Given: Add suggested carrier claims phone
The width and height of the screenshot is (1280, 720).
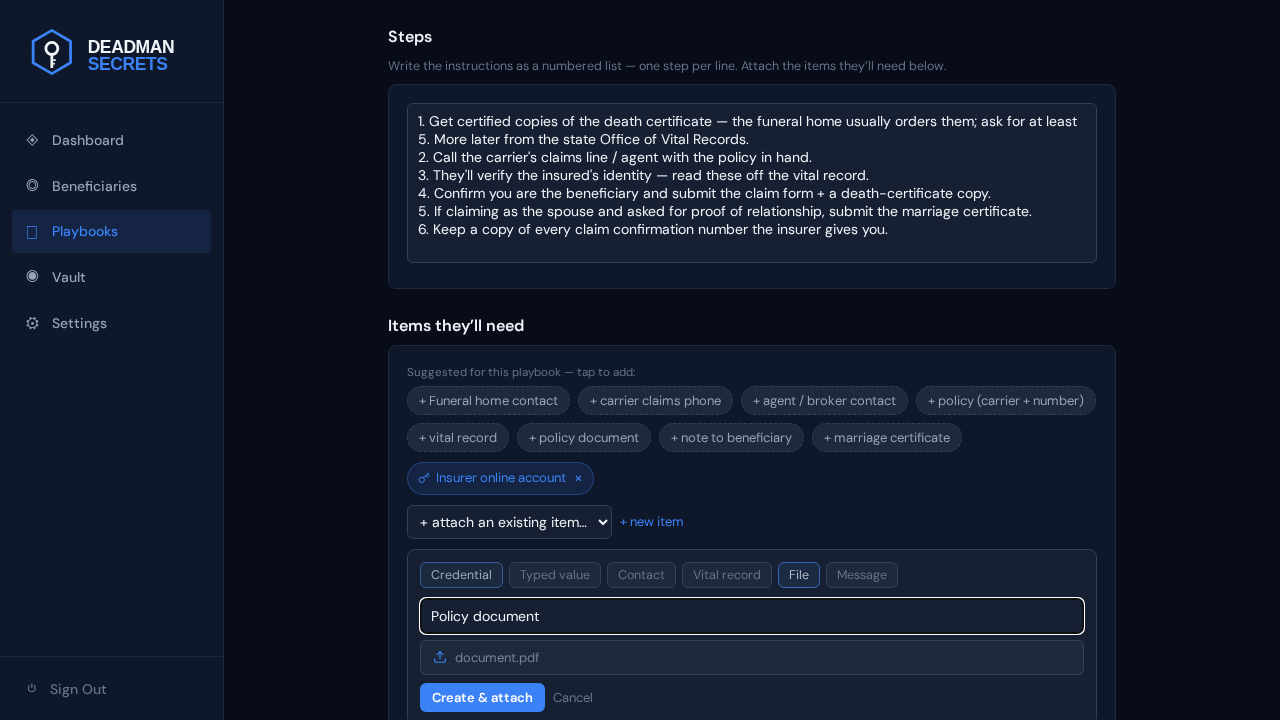Looking at the screenshot, I should (655, 401).
